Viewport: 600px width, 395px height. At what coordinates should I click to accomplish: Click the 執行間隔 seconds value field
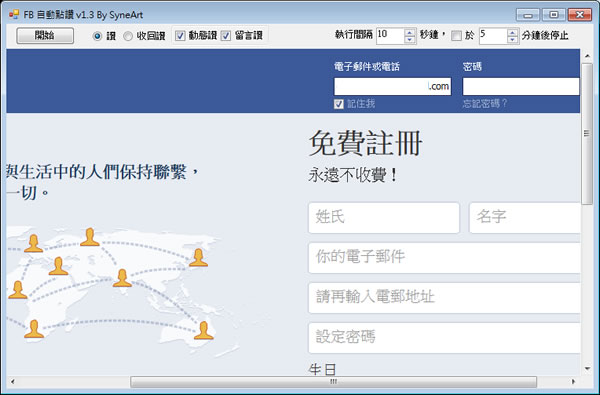[390, 36]
